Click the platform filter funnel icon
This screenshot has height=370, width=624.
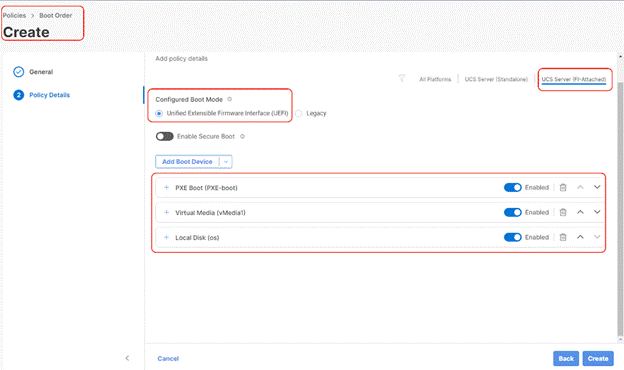click(402, 78)
